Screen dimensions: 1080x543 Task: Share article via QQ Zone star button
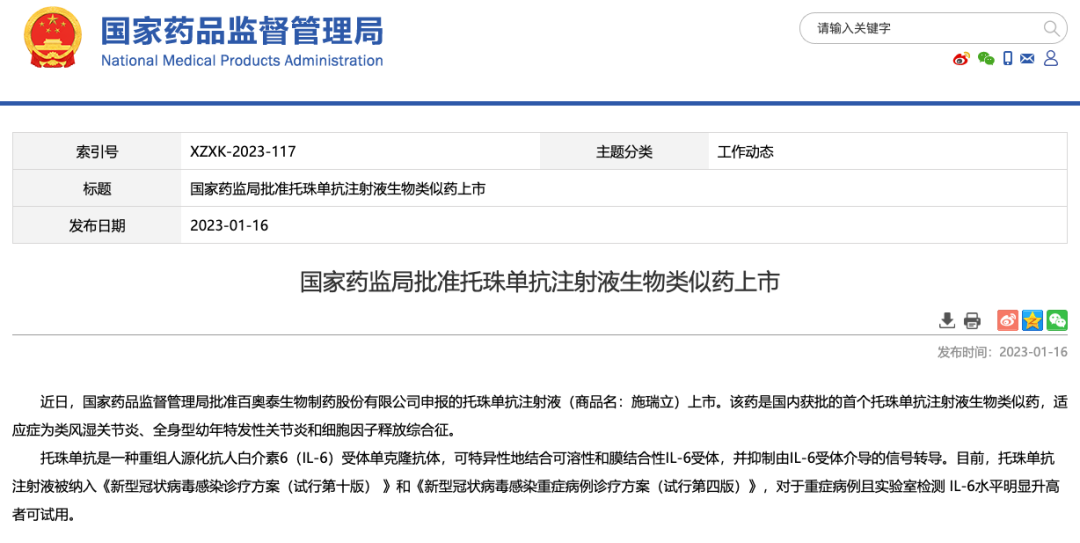click(x=1032, y=320)
